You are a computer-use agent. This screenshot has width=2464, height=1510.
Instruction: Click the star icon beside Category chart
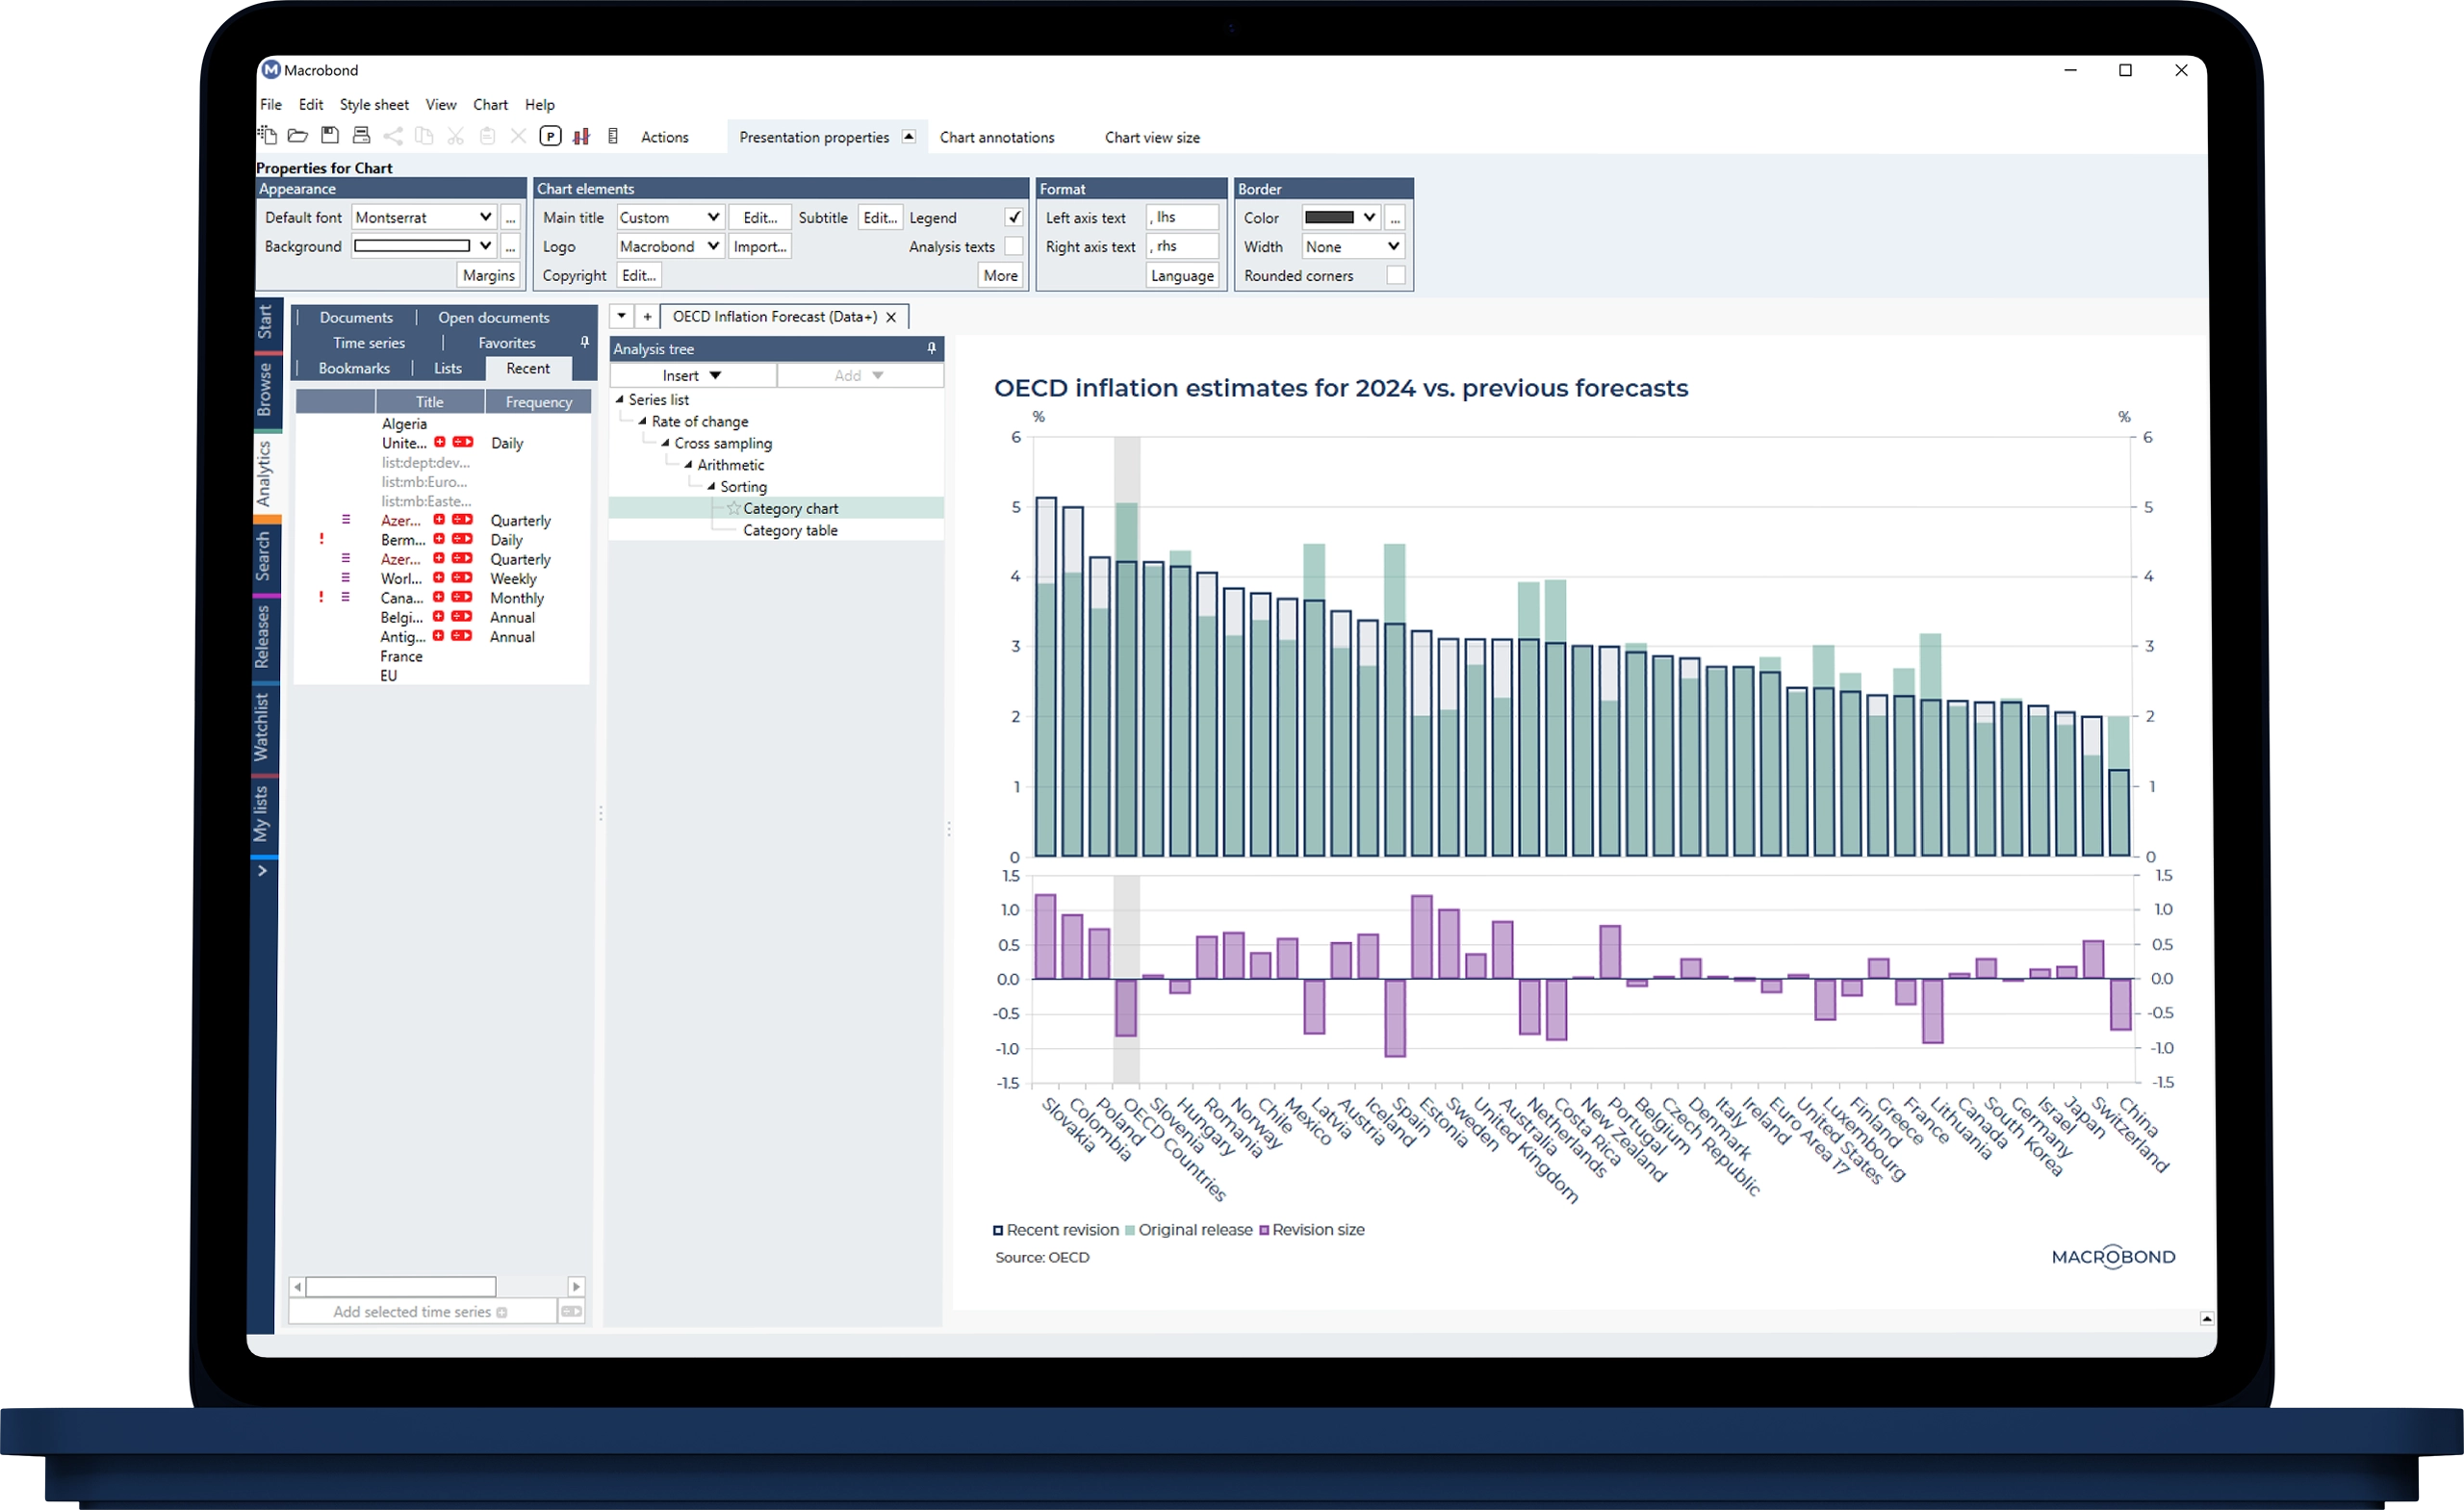pyautogui.click(x=733, y=508)
